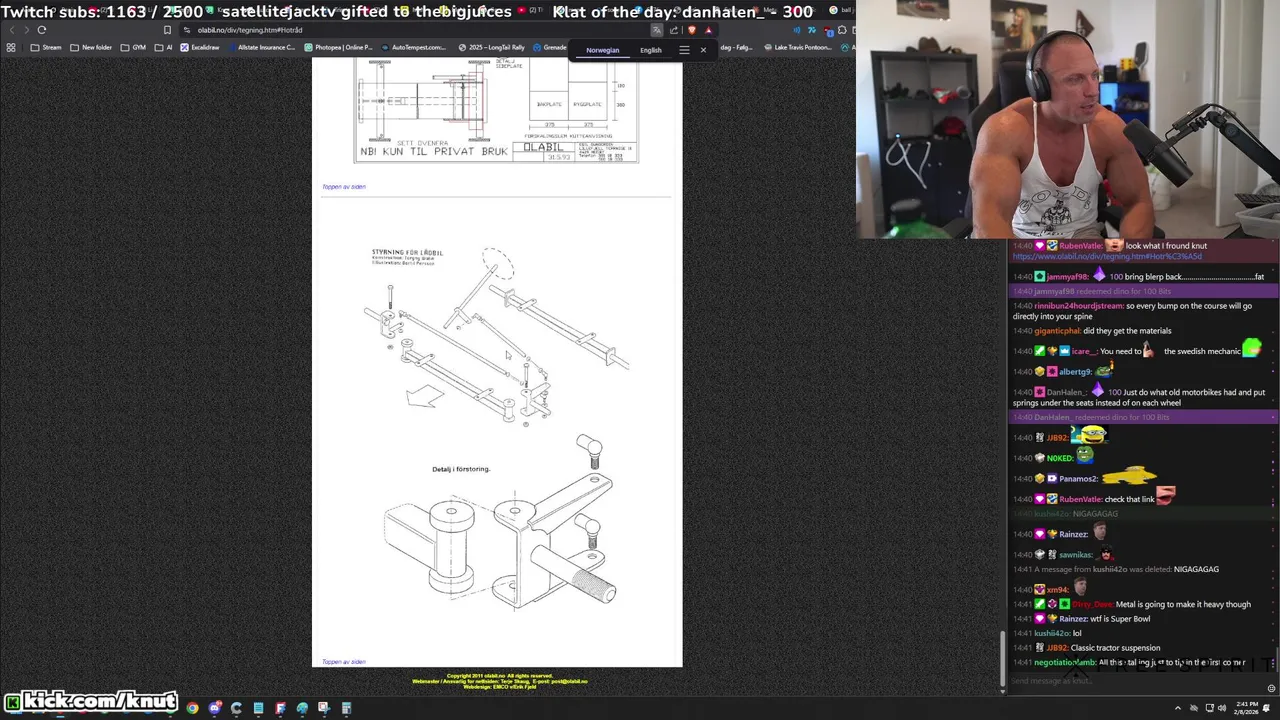The image size is (1280, 720).
Task: Open Notepad icon in taskbar
Action: (258, 708)
